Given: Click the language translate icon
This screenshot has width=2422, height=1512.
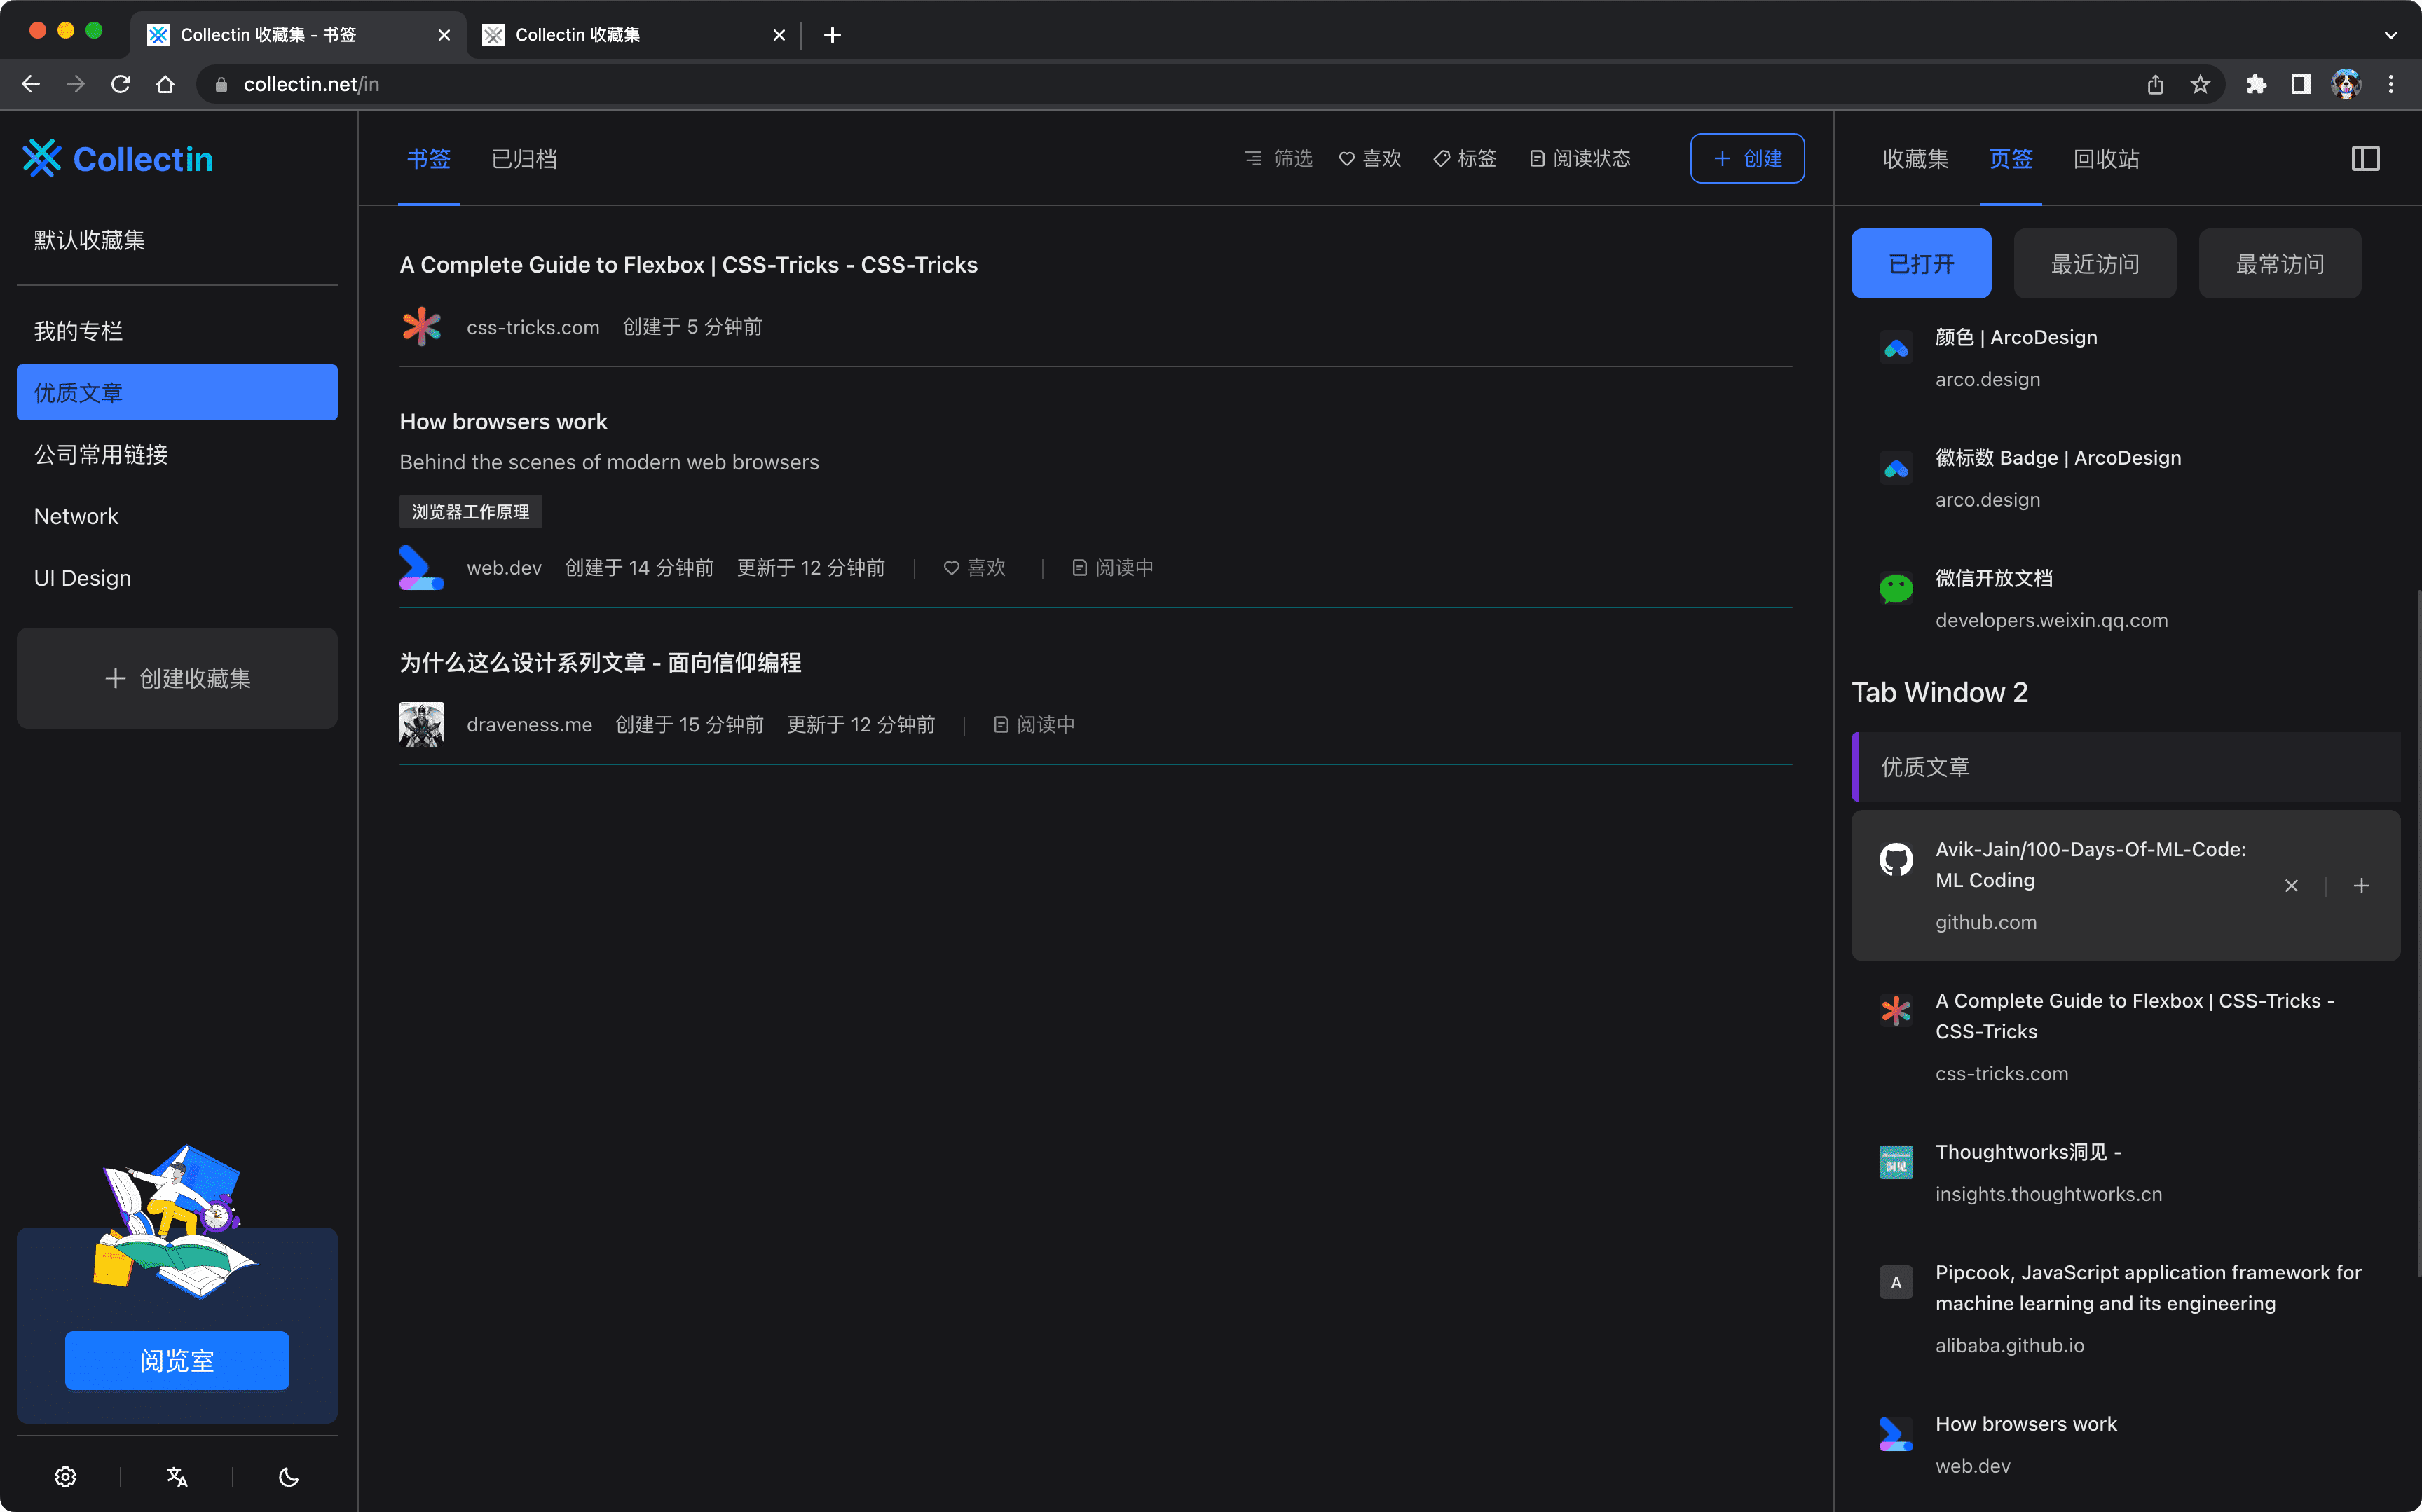Looking at the screenshot, I should (177, 1476).
